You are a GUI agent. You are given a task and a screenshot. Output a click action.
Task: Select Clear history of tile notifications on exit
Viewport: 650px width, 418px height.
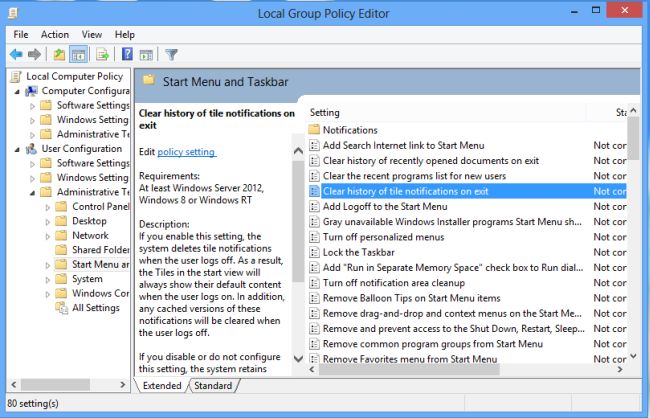[468, 191]
